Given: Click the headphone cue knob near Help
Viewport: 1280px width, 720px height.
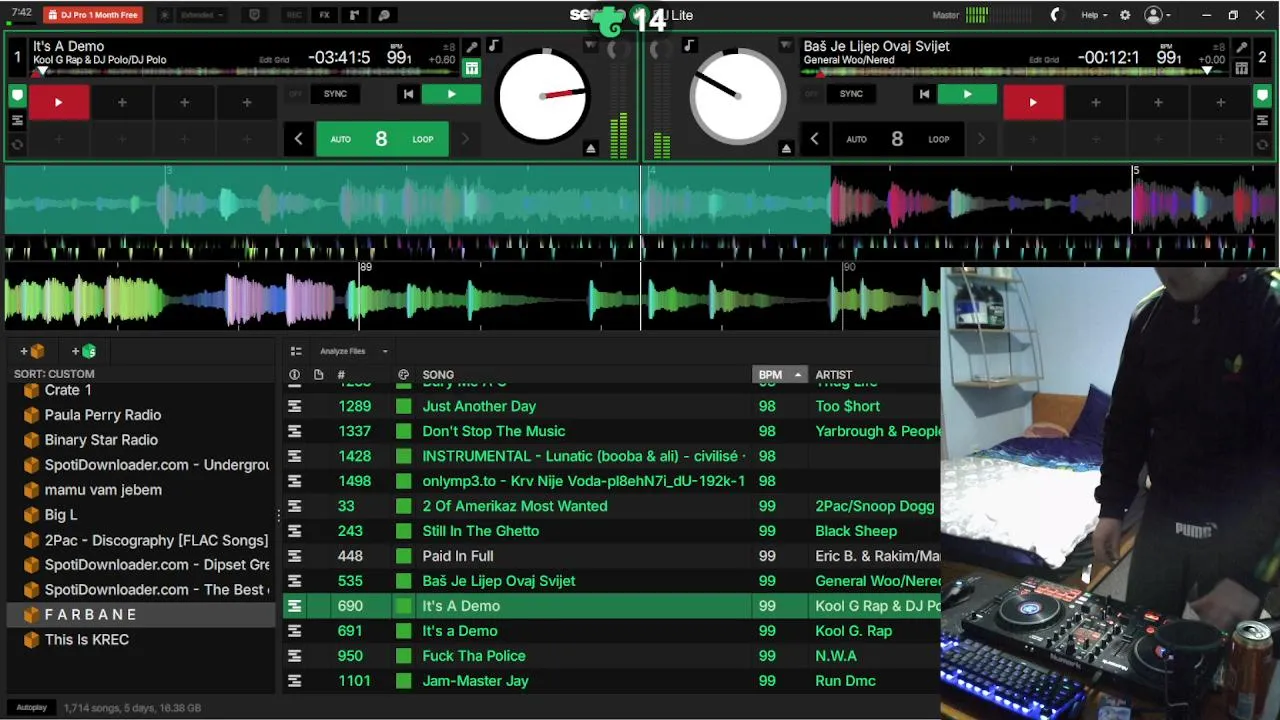Looking at the screenshot, I should coord(1056,15).
